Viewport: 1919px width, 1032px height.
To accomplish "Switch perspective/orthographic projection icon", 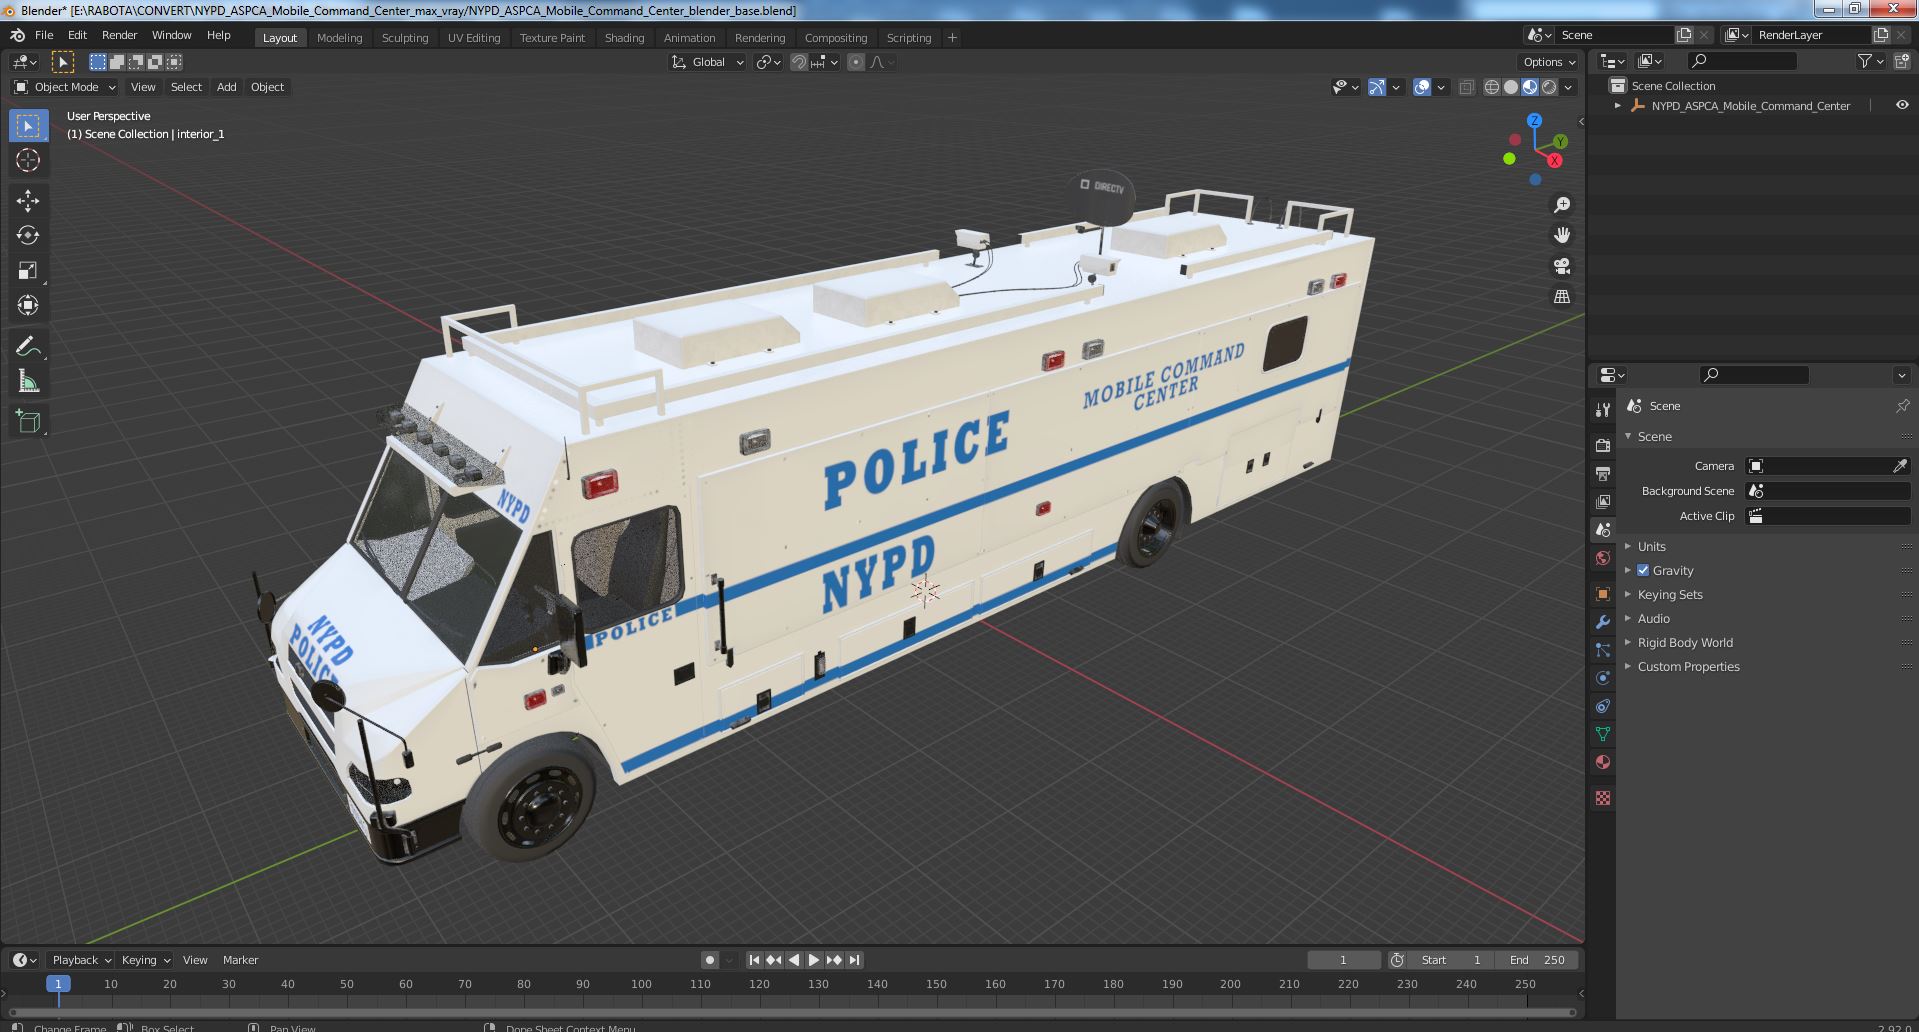I will click(x=1561, y=297).
